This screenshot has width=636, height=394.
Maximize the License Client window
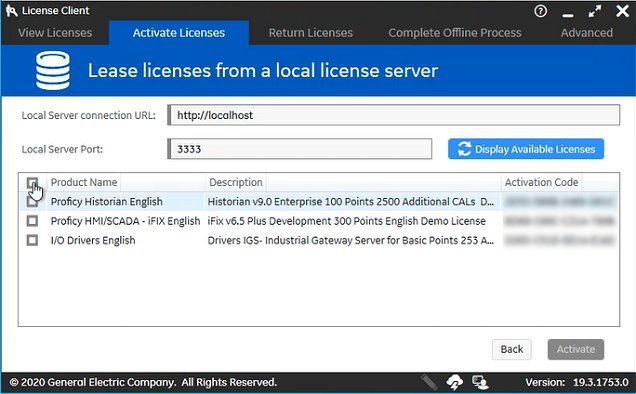pos(595,11)
